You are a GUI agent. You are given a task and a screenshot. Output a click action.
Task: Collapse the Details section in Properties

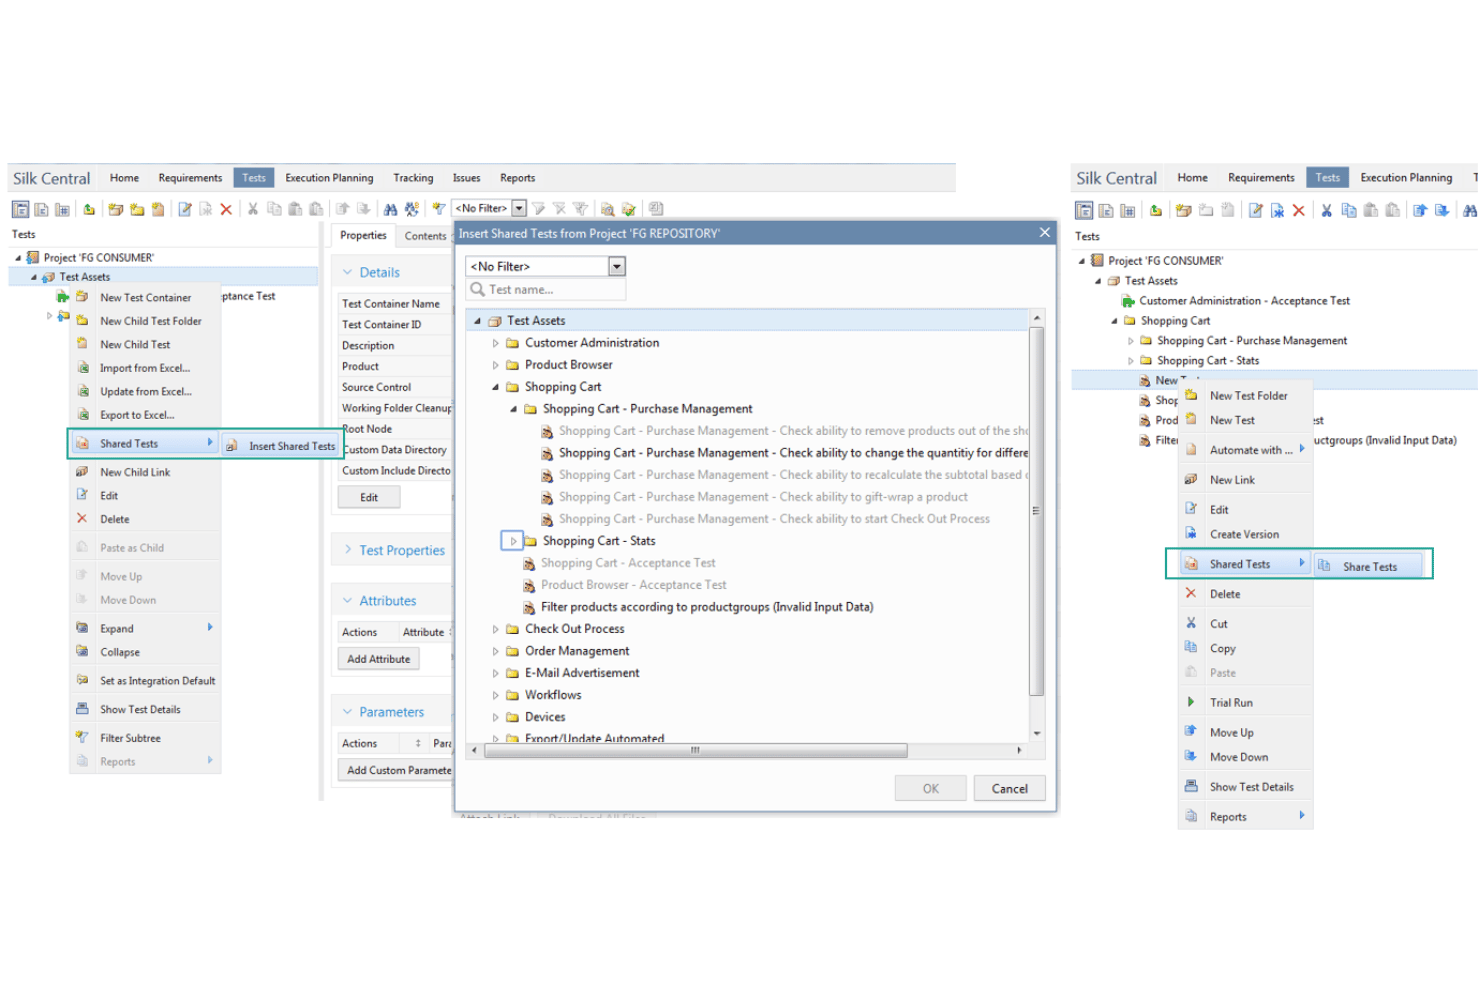[347, 272]
